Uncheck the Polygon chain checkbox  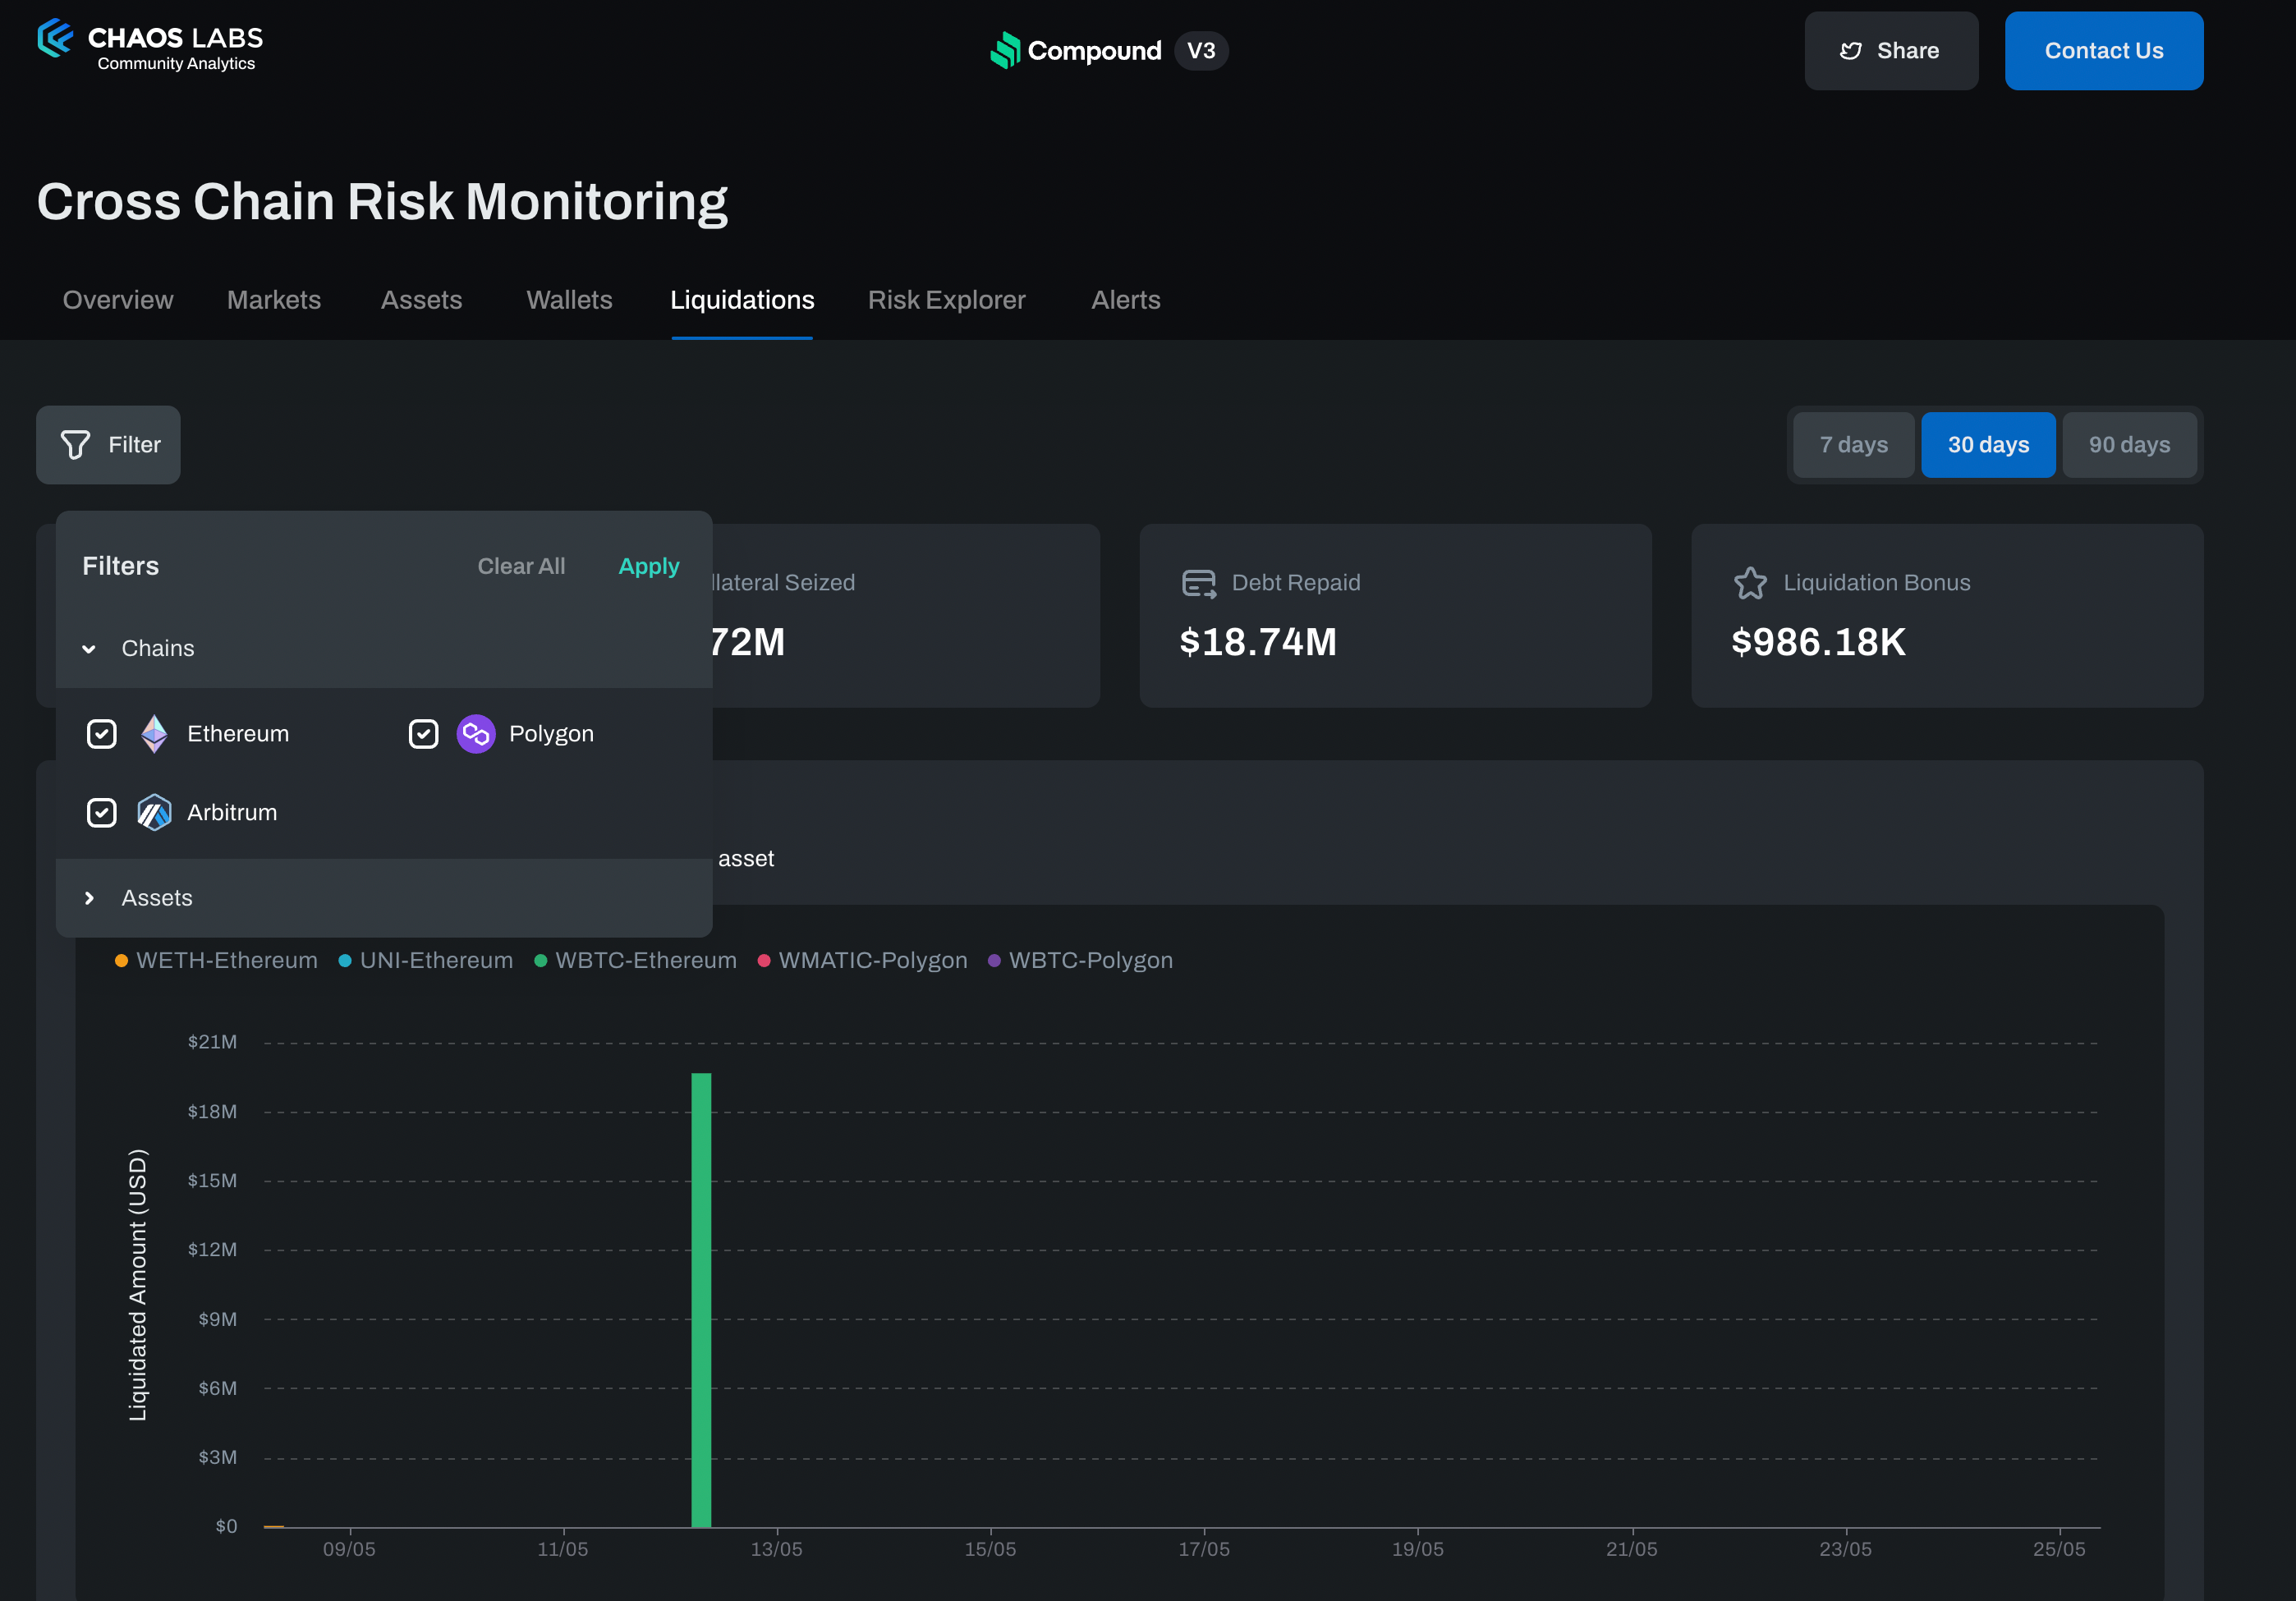(423, 734)
